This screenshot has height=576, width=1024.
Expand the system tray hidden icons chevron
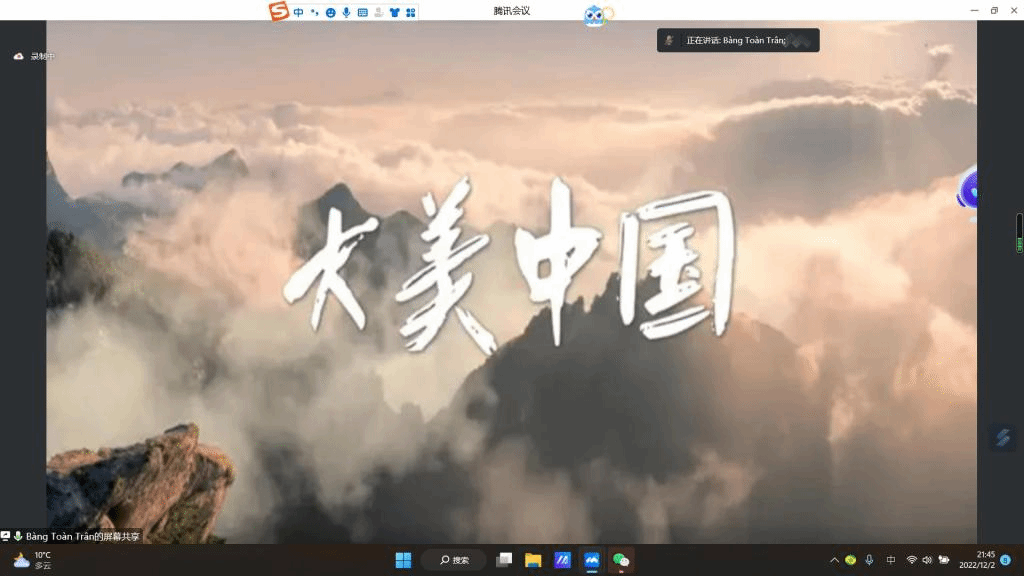834,560
